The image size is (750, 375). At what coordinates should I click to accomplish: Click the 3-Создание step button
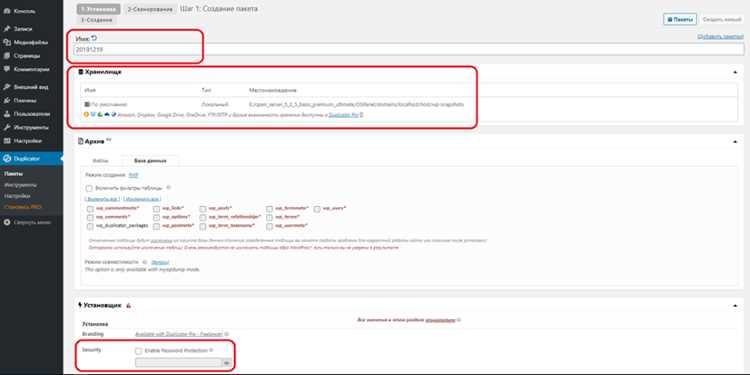96,20
